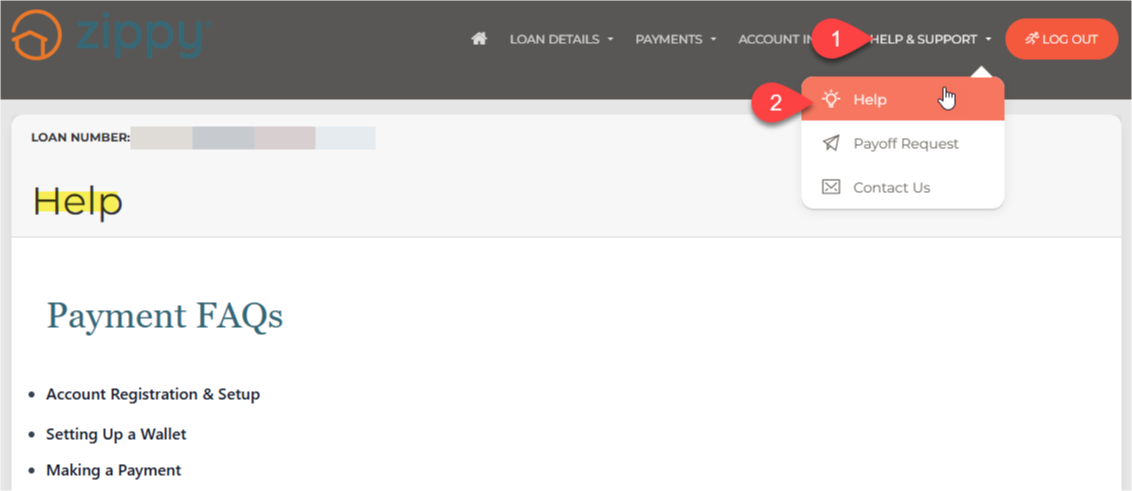Image resolution: width=1132 pixels, height=491 pixels.
Task: Expand the Payments dropdown menu
Action: click(676, 39)
